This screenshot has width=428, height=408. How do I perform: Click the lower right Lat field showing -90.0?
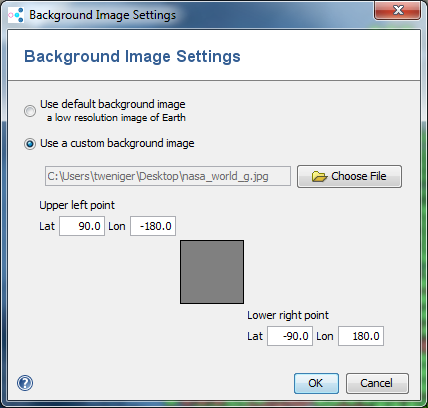point(290,336)
